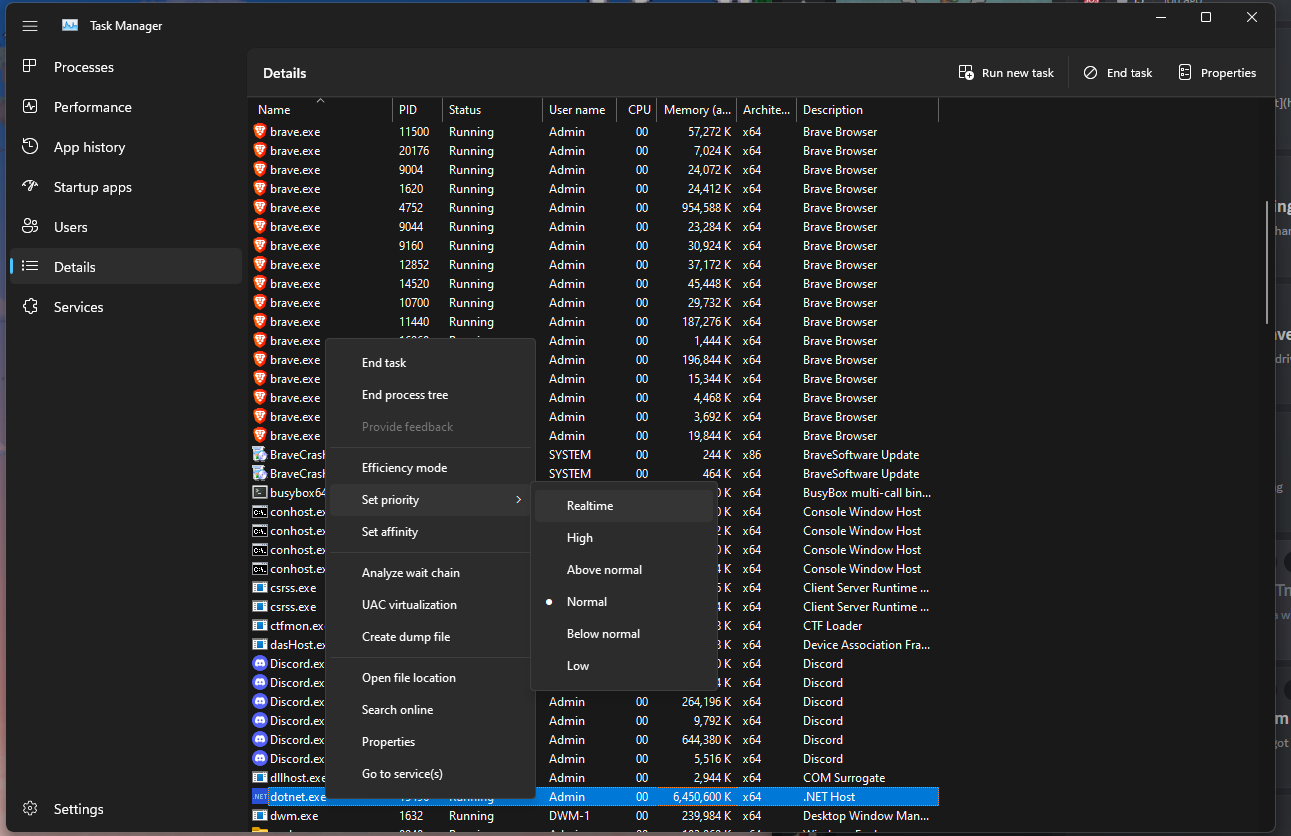Sort by the CPU column header

point(636,110)
